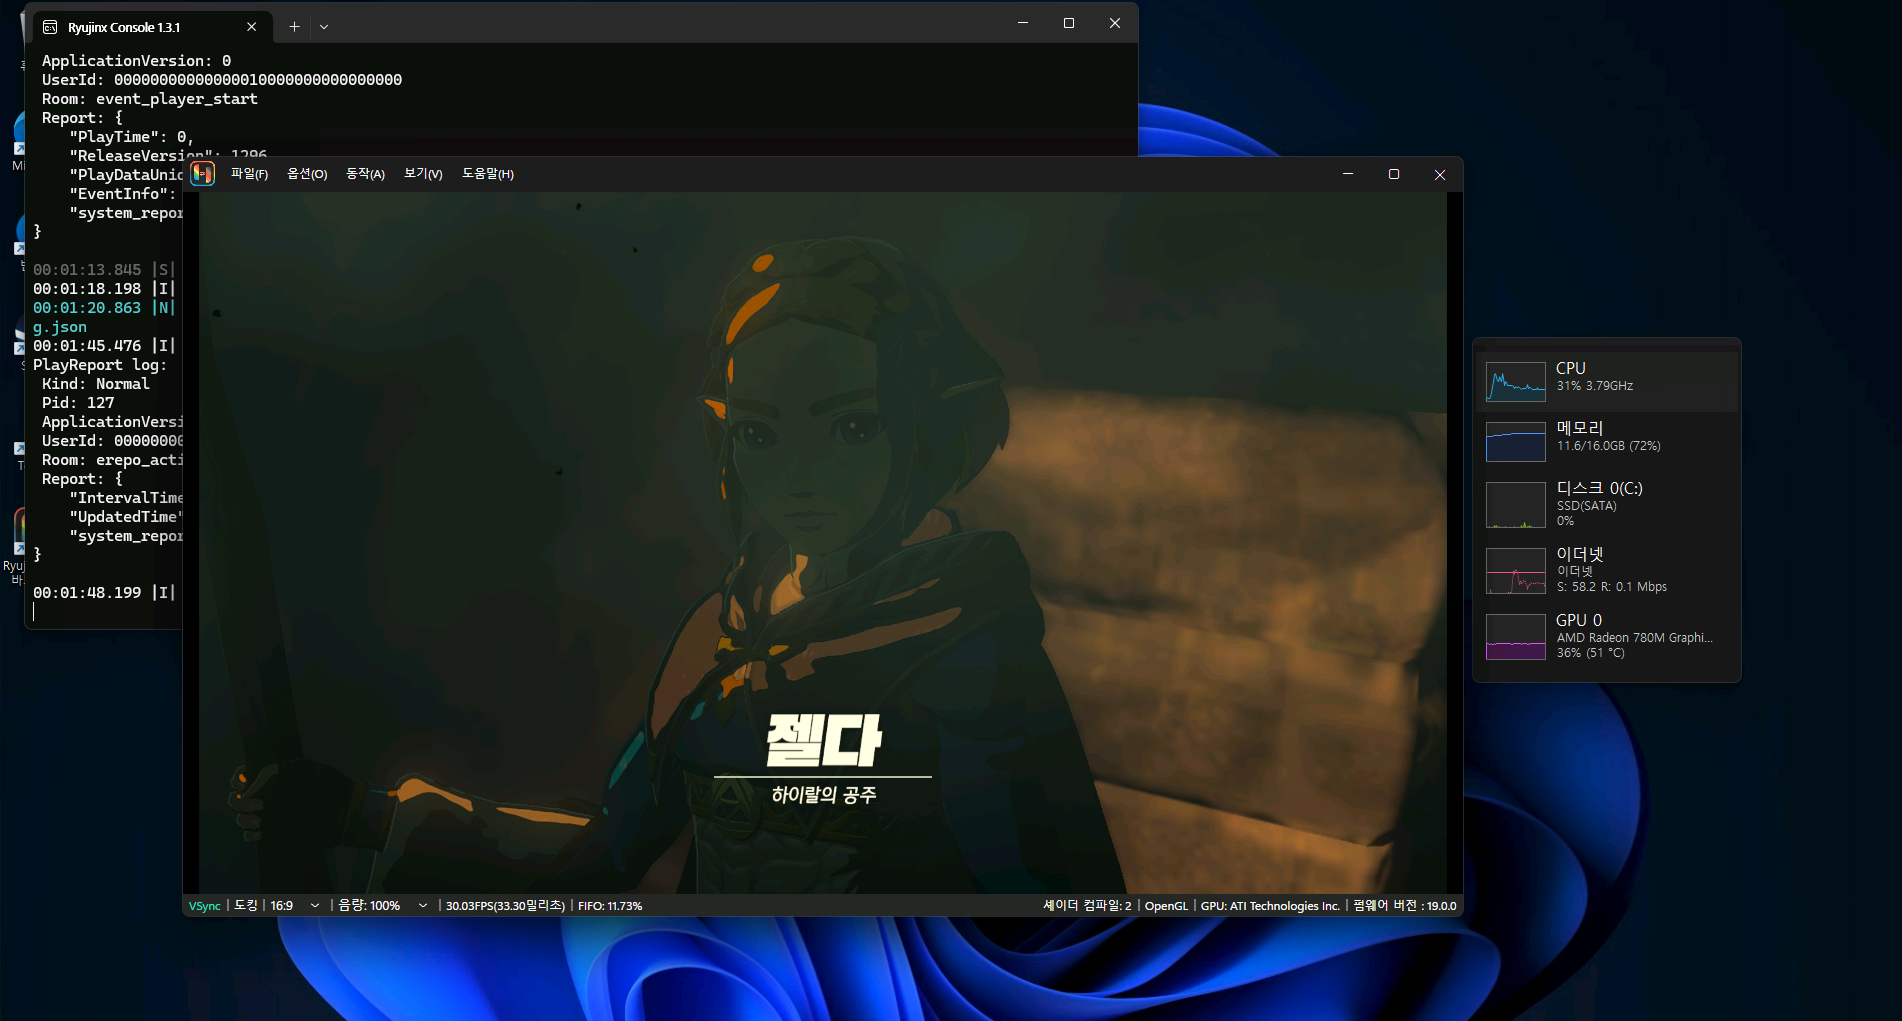This screenshot has width=1902, height=1021.
Task: Close the Ryujinx Console 1.3.1 tab
Action: [252, 27]
